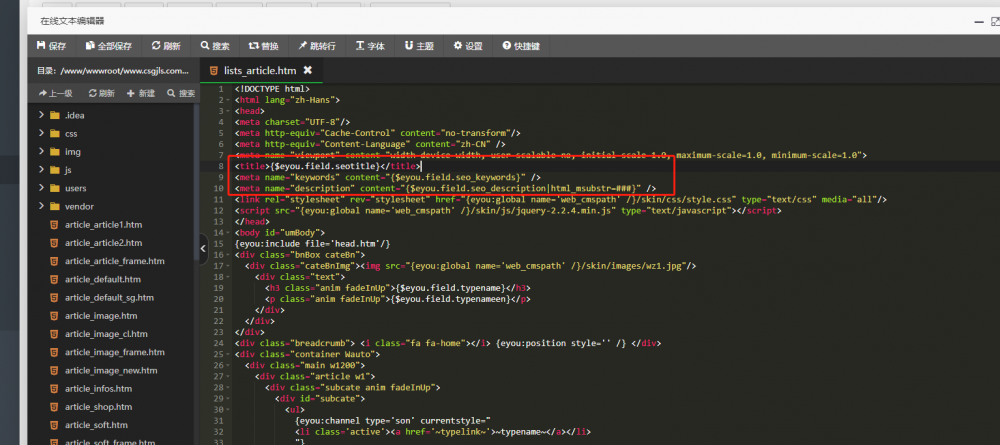This screenshot has width=1000, height=445.
Task: Click the HTML icon of article_image.htm
Action: (54, 316)
